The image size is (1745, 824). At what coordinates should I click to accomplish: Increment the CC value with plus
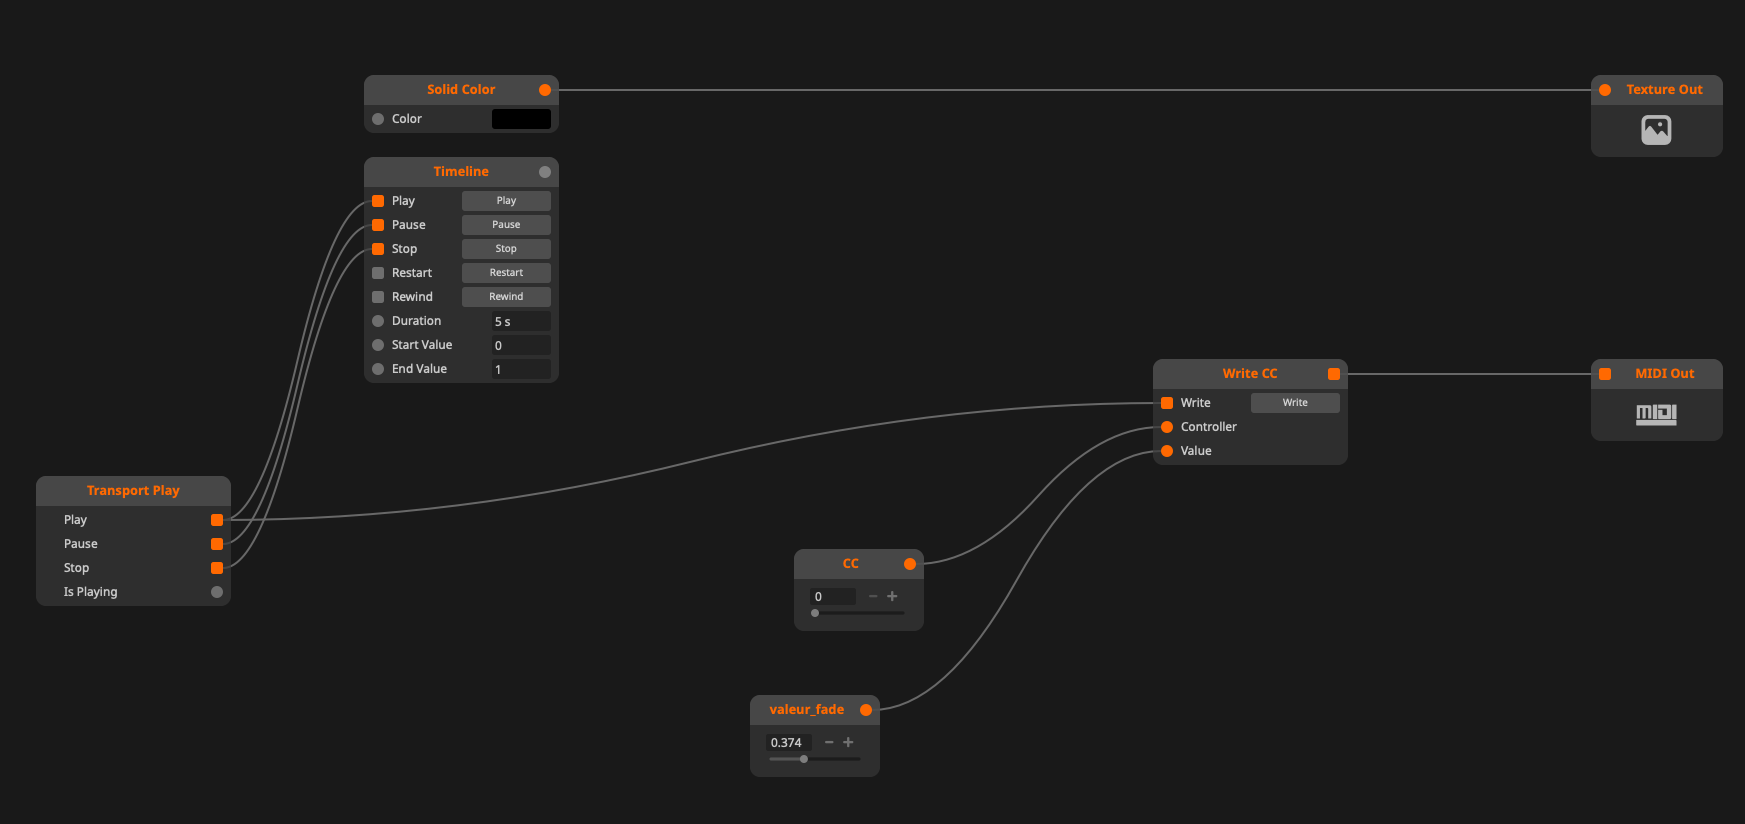[x=892, y=596]
